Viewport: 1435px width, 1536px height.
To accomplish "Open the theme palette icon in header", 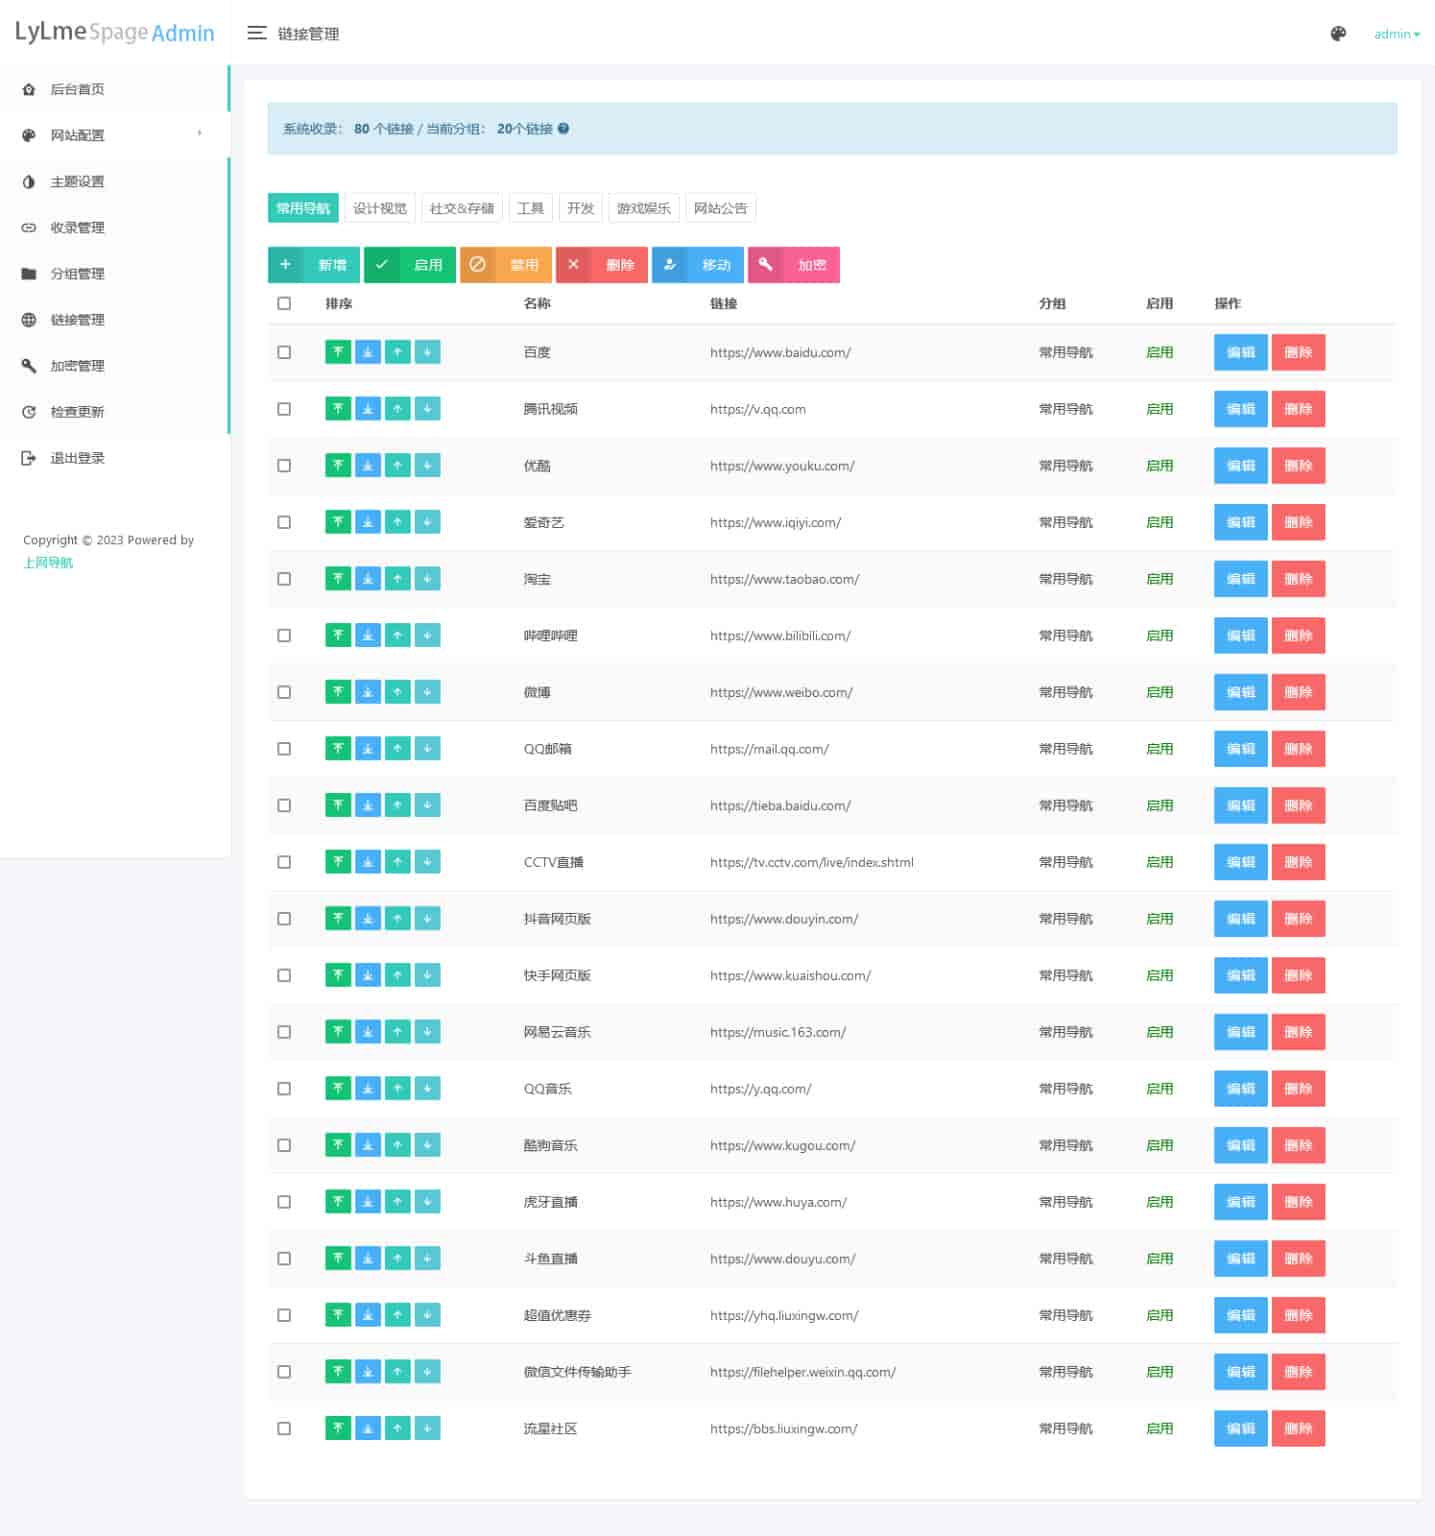I will point(1338,34).
